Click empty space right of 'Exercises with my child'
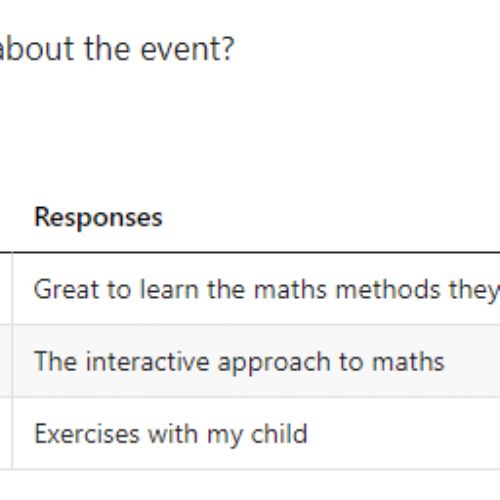This screenshot has width=500, height=500. click(403, 433)
